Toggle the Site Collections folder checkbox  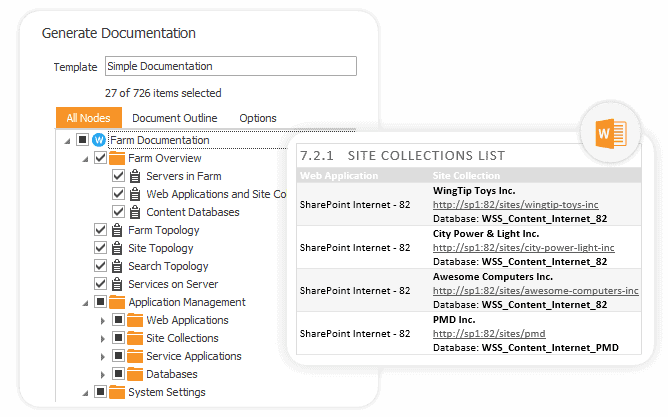[118, 337]
